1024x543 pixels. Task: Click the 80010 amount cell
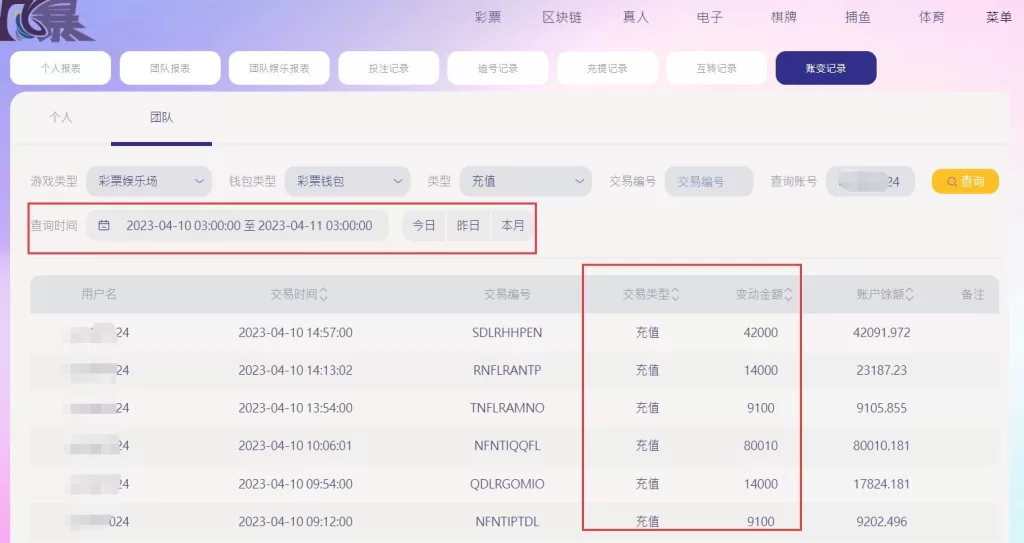(x=761, y=446)
